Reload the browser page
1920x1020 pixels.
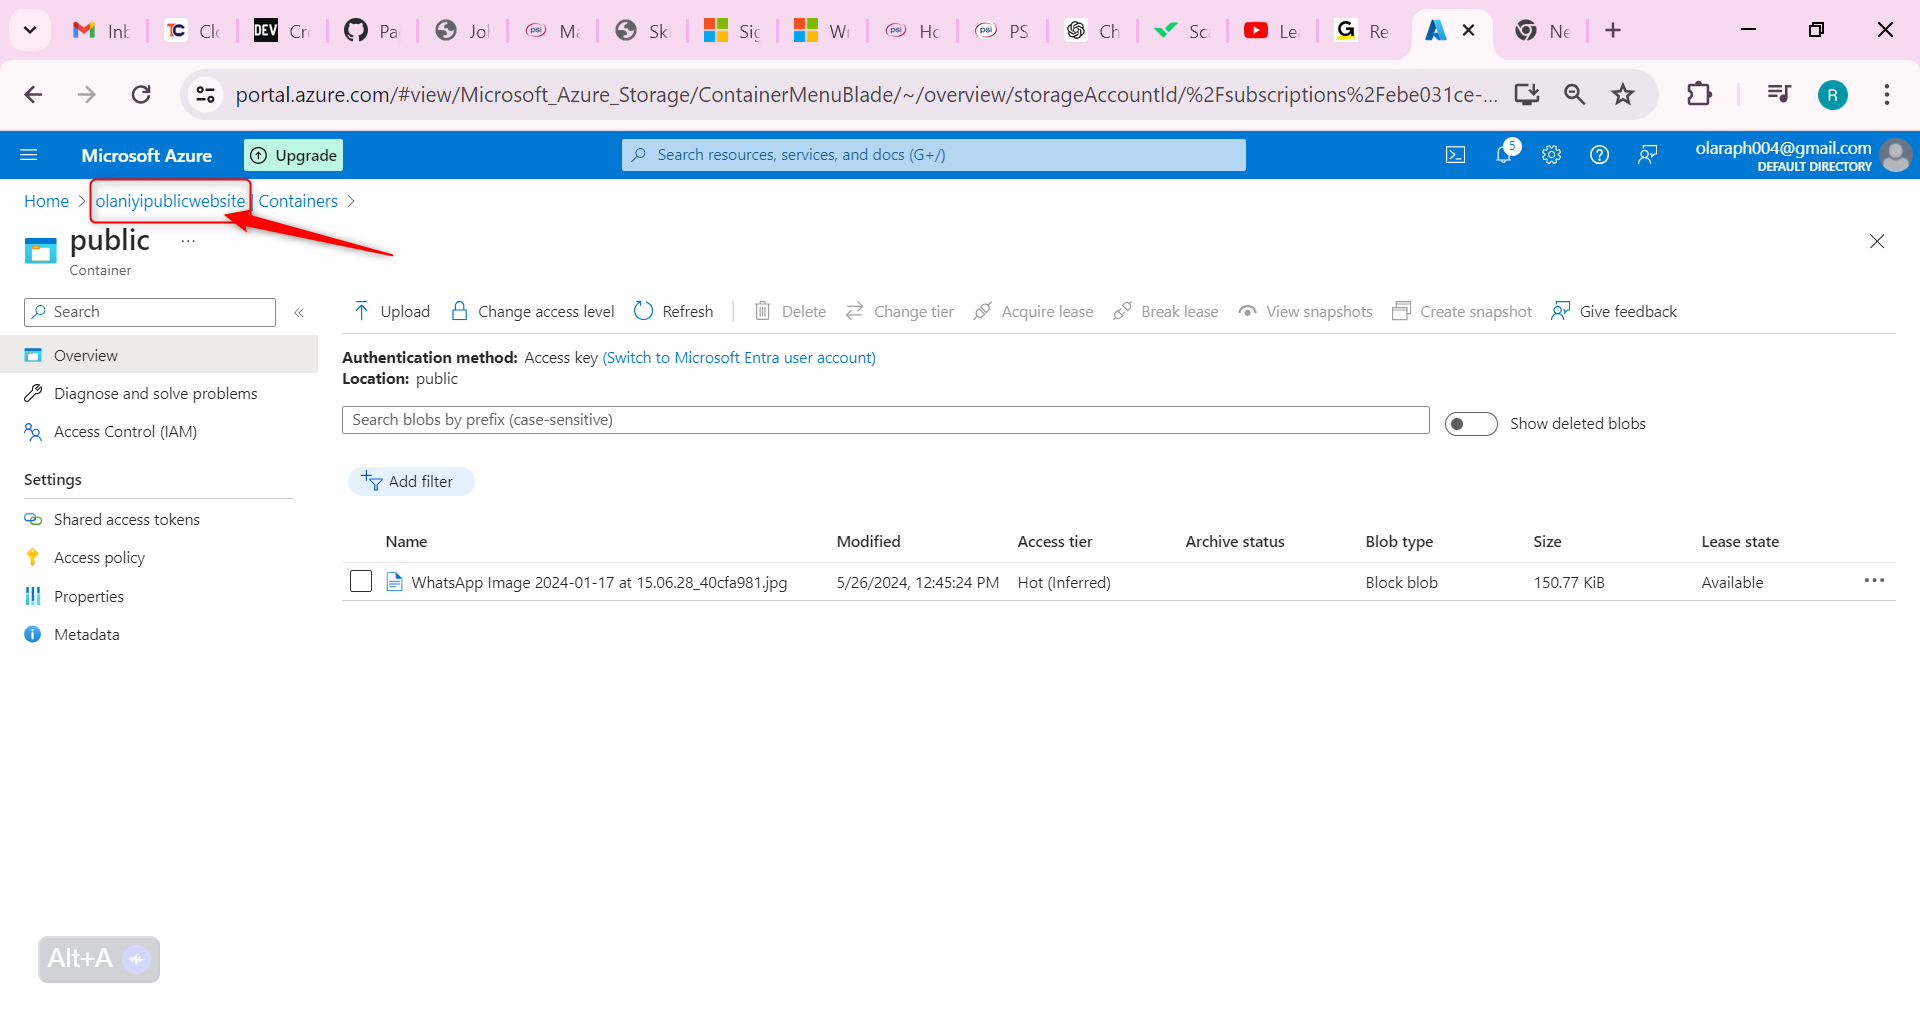click(x=141, y=94)
